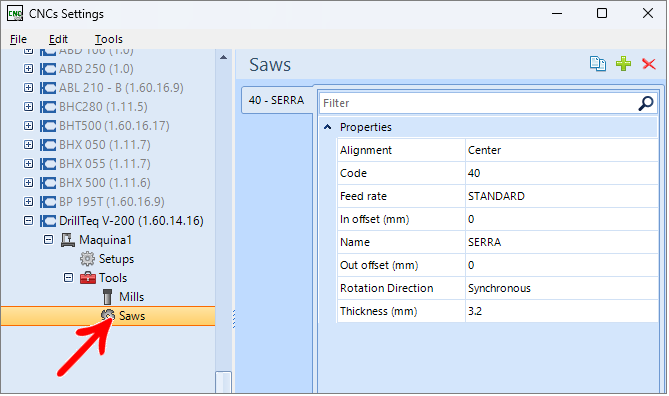Expand the BHX 055 (1.11.7) node
This screenshot has width=669, height=396.
pos(28,164)
